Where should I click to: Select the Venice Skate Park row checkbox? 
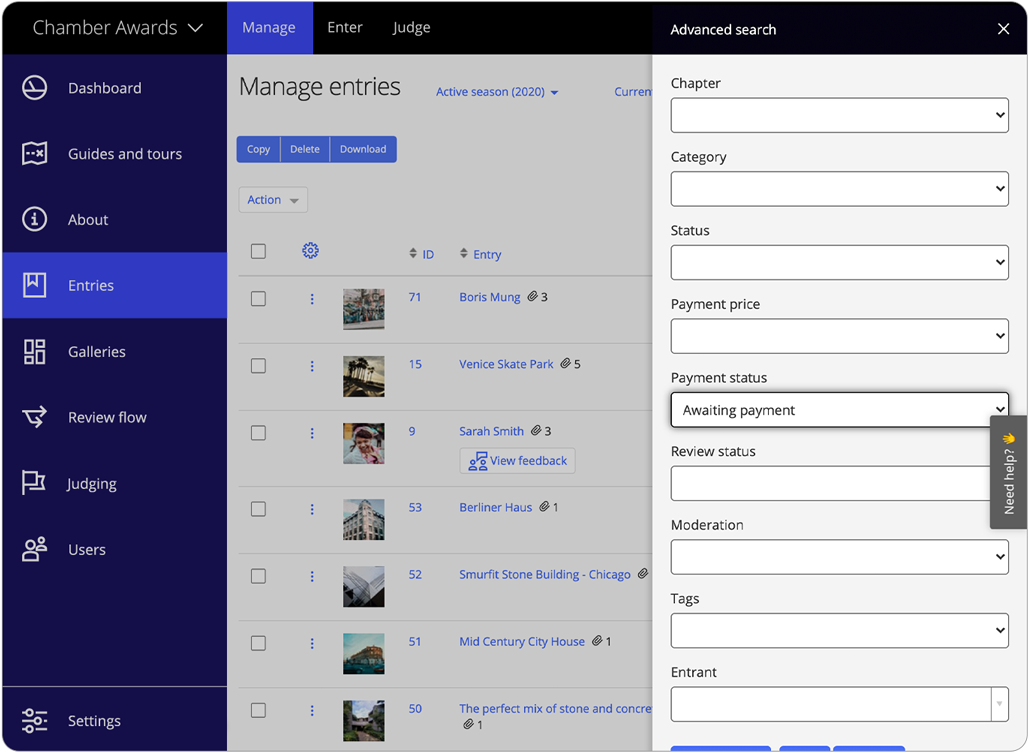(258, 366)
